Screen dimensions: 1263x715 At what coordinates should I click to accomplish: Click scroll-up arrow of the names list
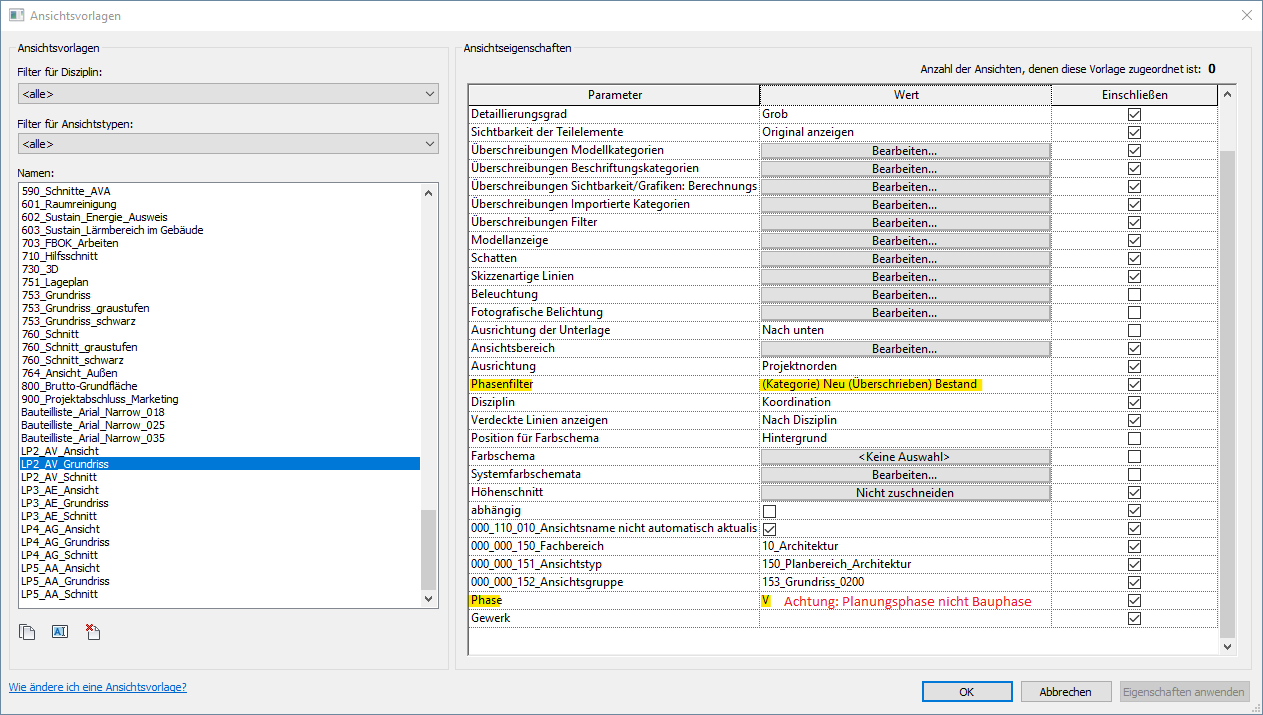[x=429, y=191]
